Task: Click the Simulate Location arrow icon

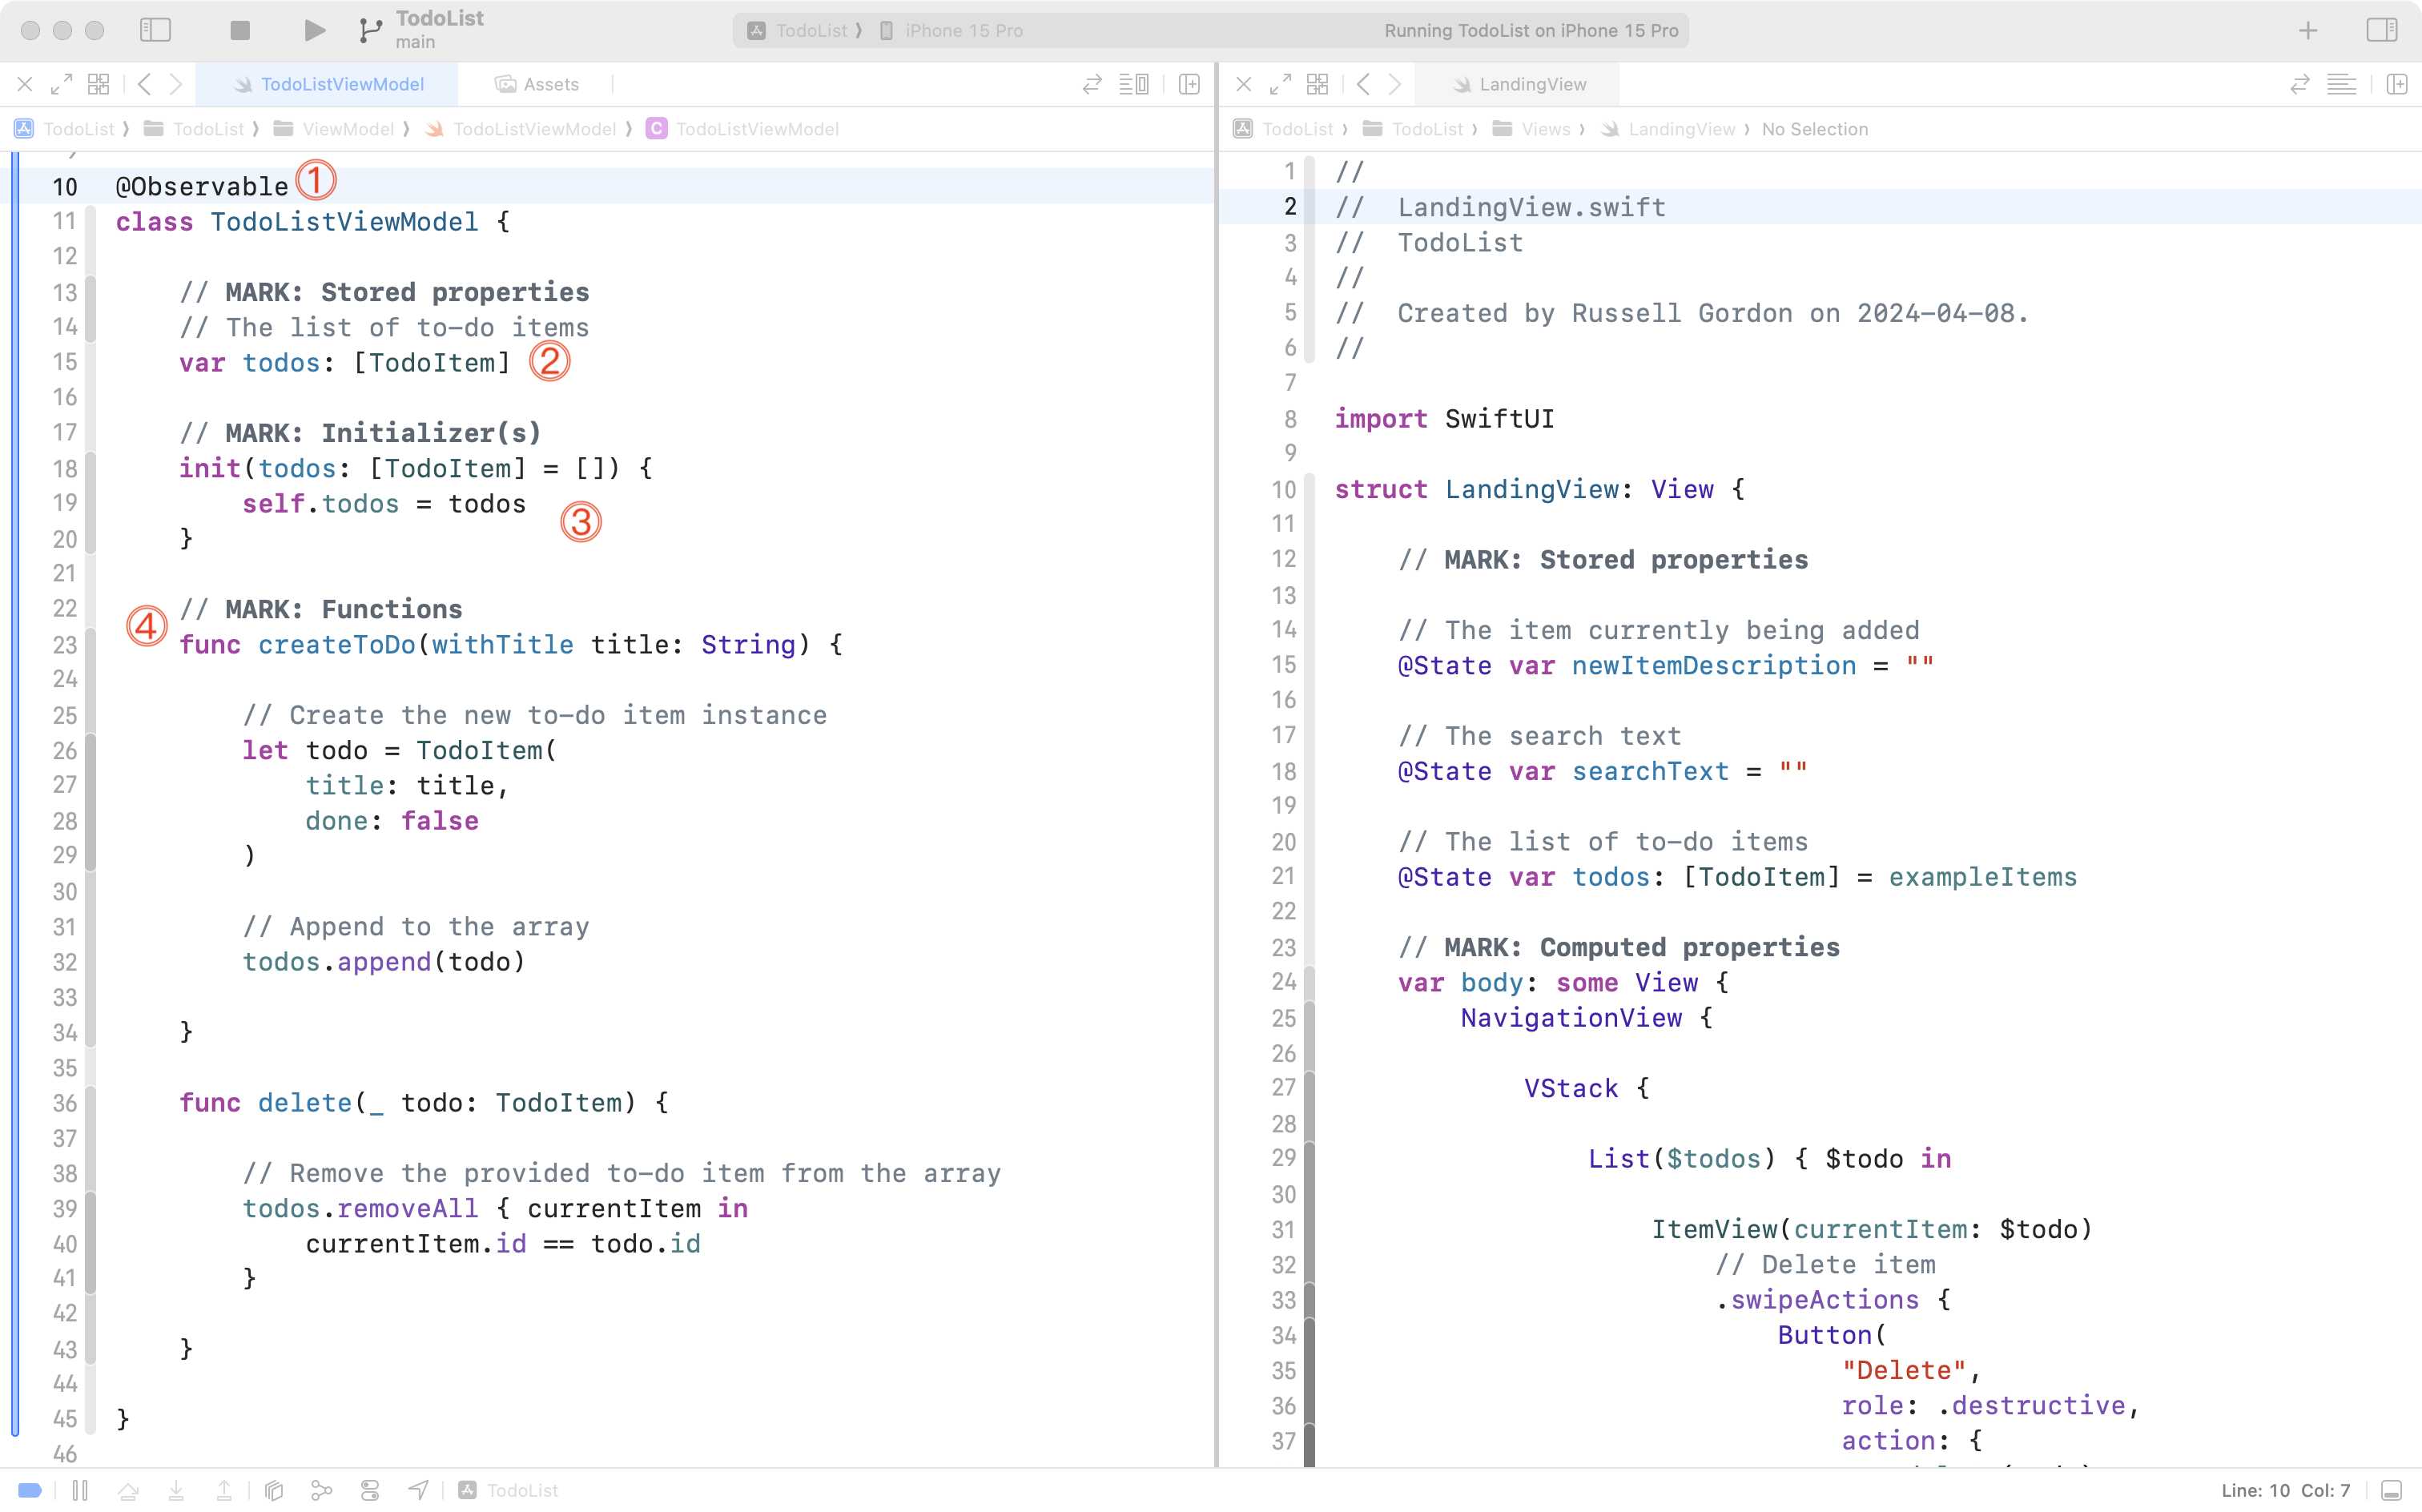Action: [418, 1490]
